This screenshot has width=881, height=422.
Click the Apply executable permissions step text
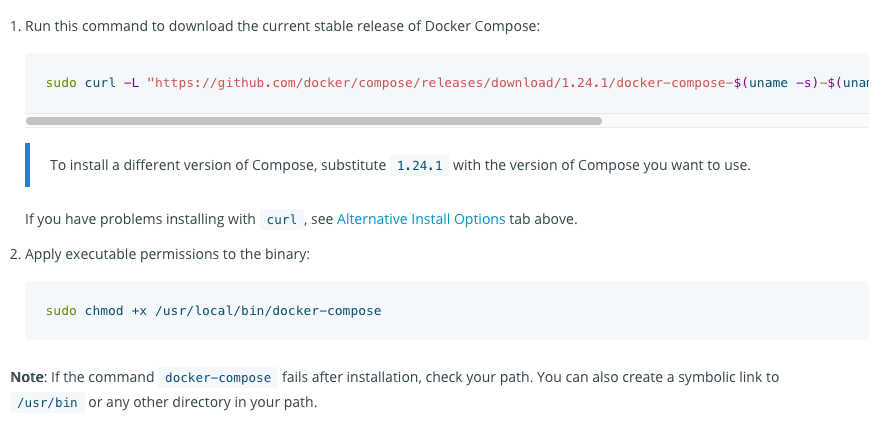167,255
